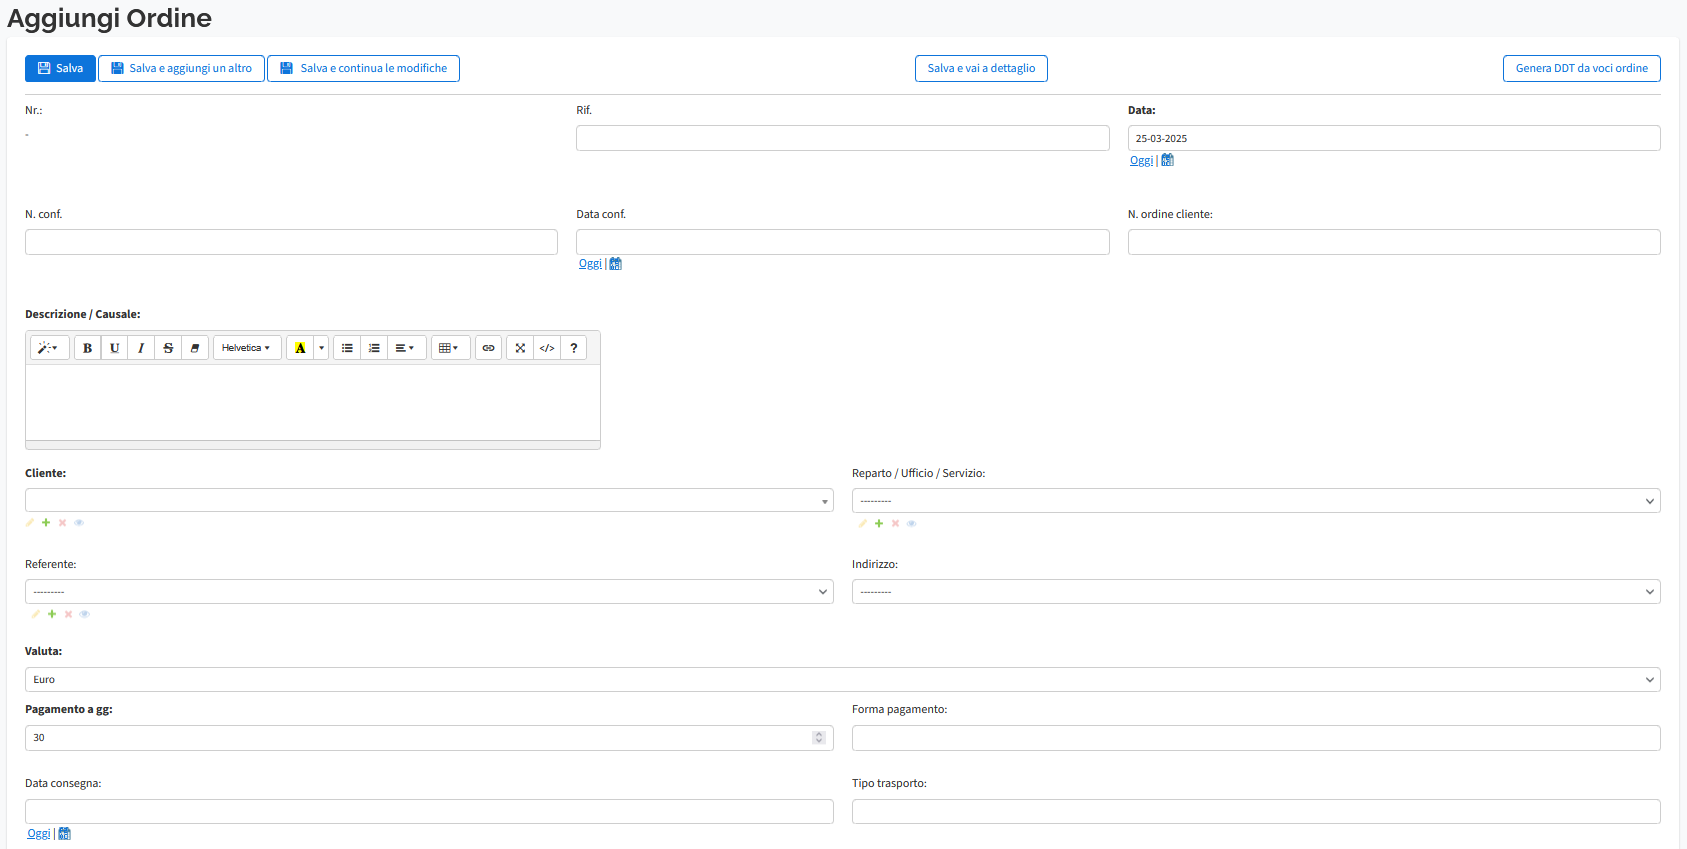The width and height of the screenshot is (1687, 849).
Task: Open the text color options arrow
Action: [x=321, y=348]
